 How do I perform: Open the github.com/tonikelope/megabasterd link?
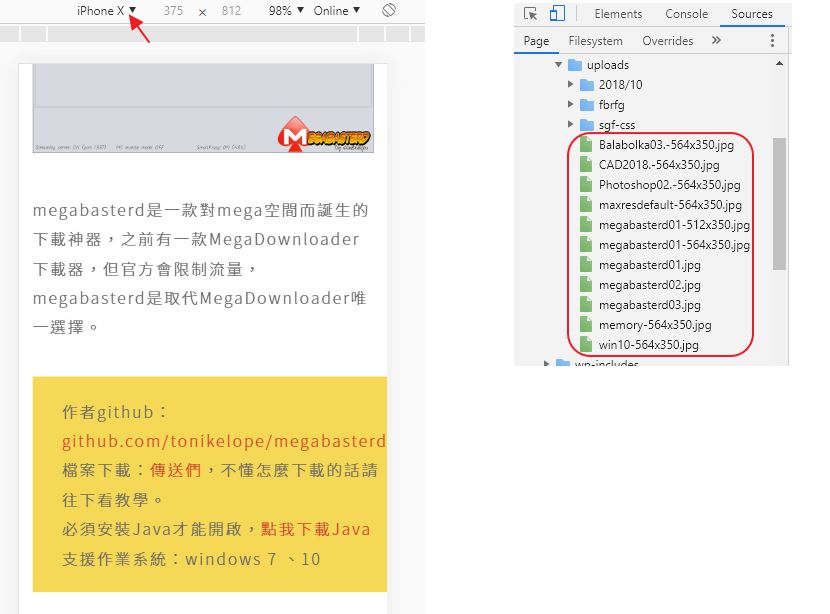coord(223,441)
